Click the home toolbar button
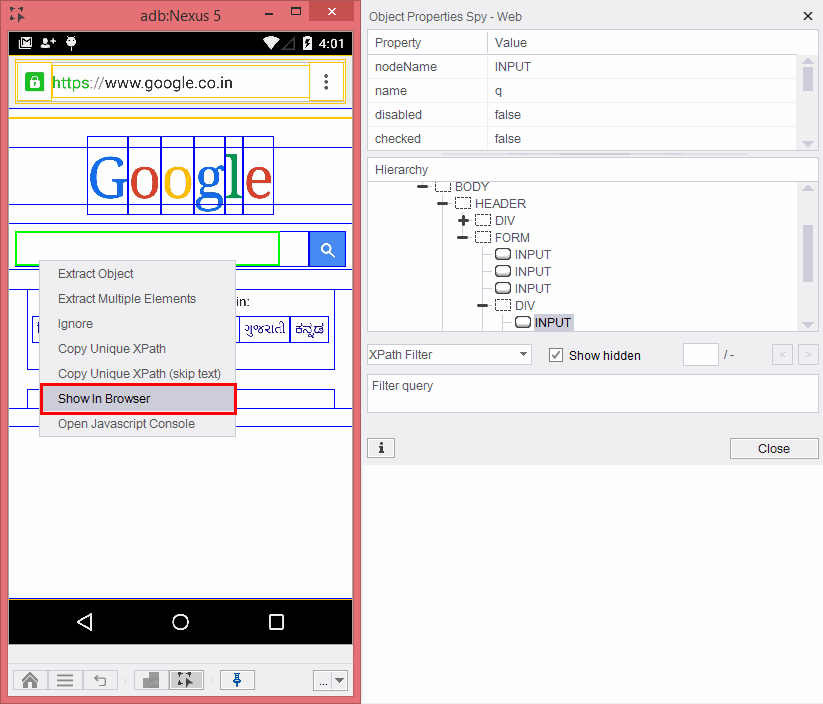 [x=30, y=680]
